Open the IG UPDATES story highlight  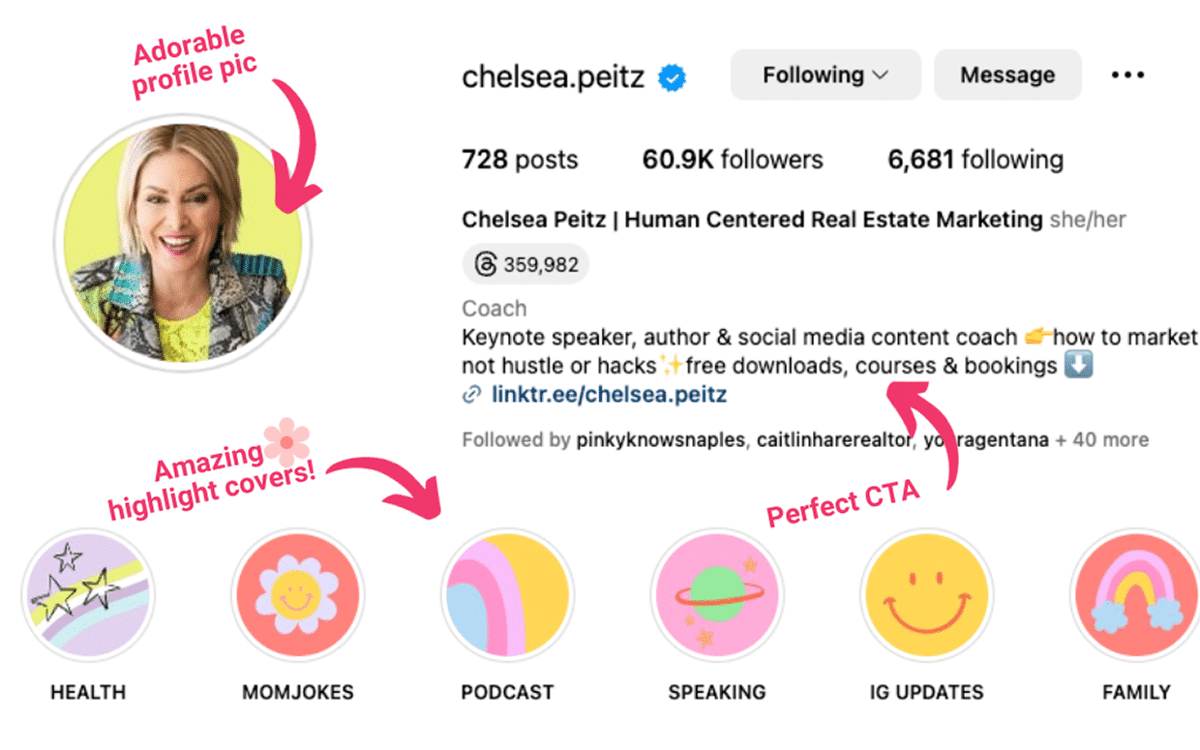coord(926,595)
